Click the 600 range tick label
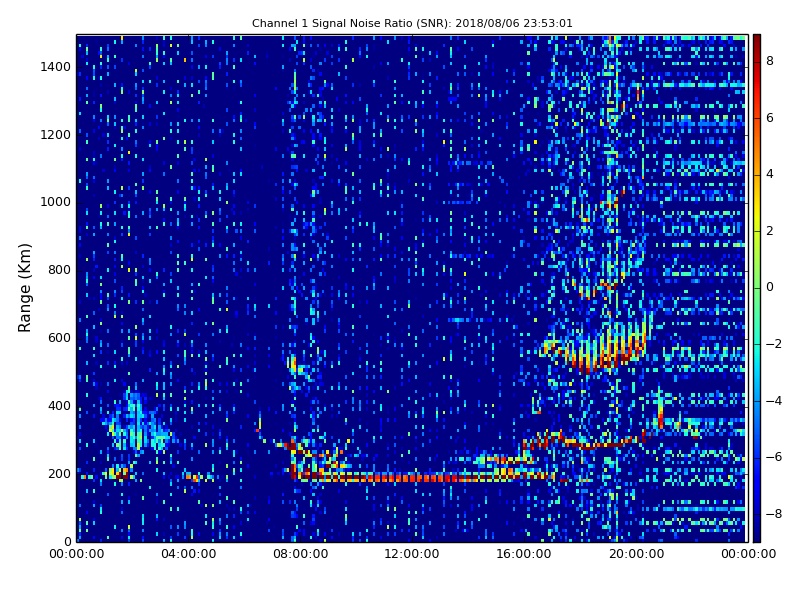Viewport: 800px width, 600px height. point(59,338)
